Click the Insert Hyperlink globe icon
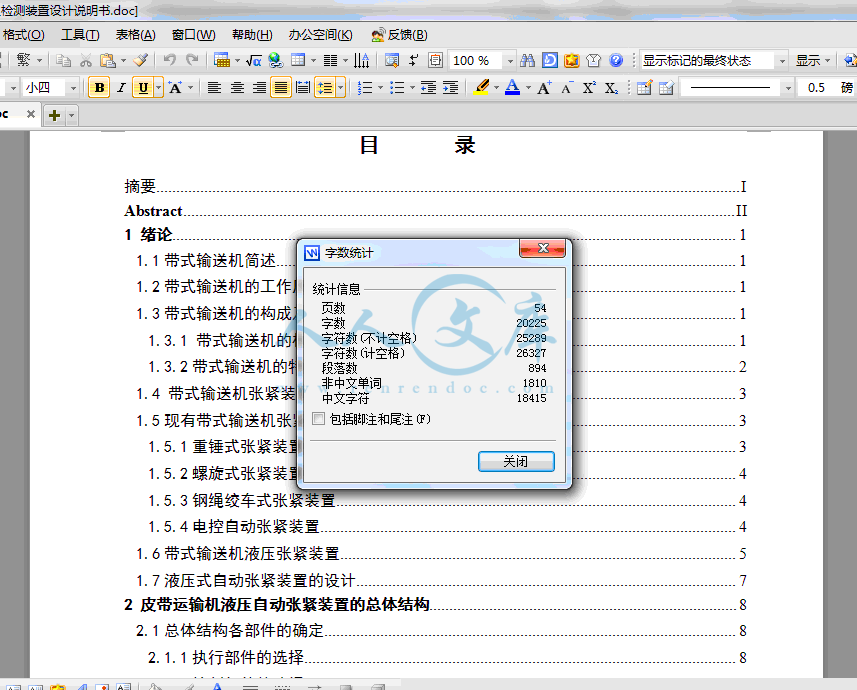The width and height of the screenshot is (857, 690). pos(276,60)
